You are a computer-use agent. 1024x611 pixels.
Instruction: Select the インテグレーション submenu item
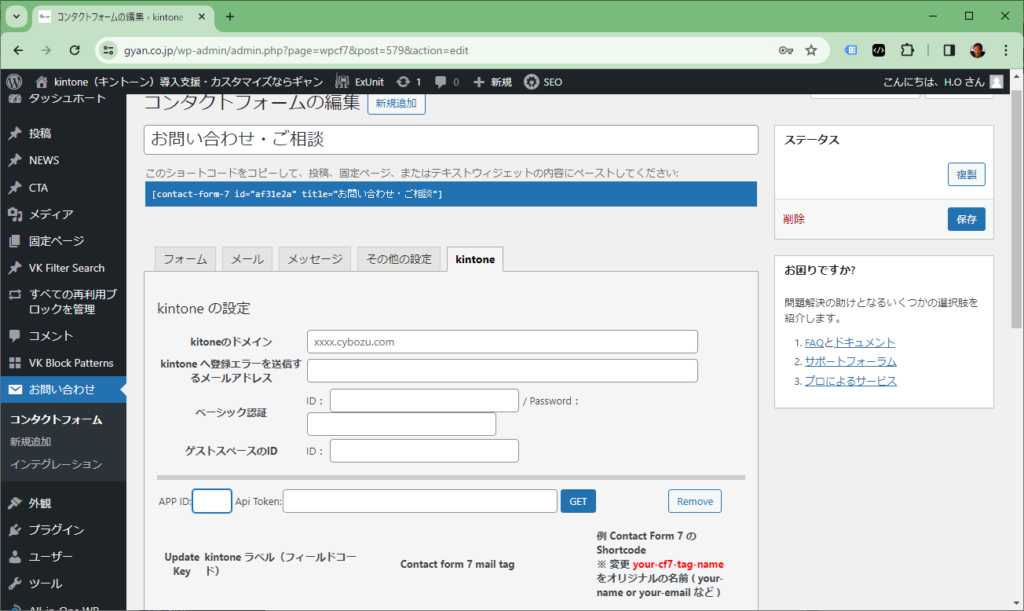pos(56,464)
